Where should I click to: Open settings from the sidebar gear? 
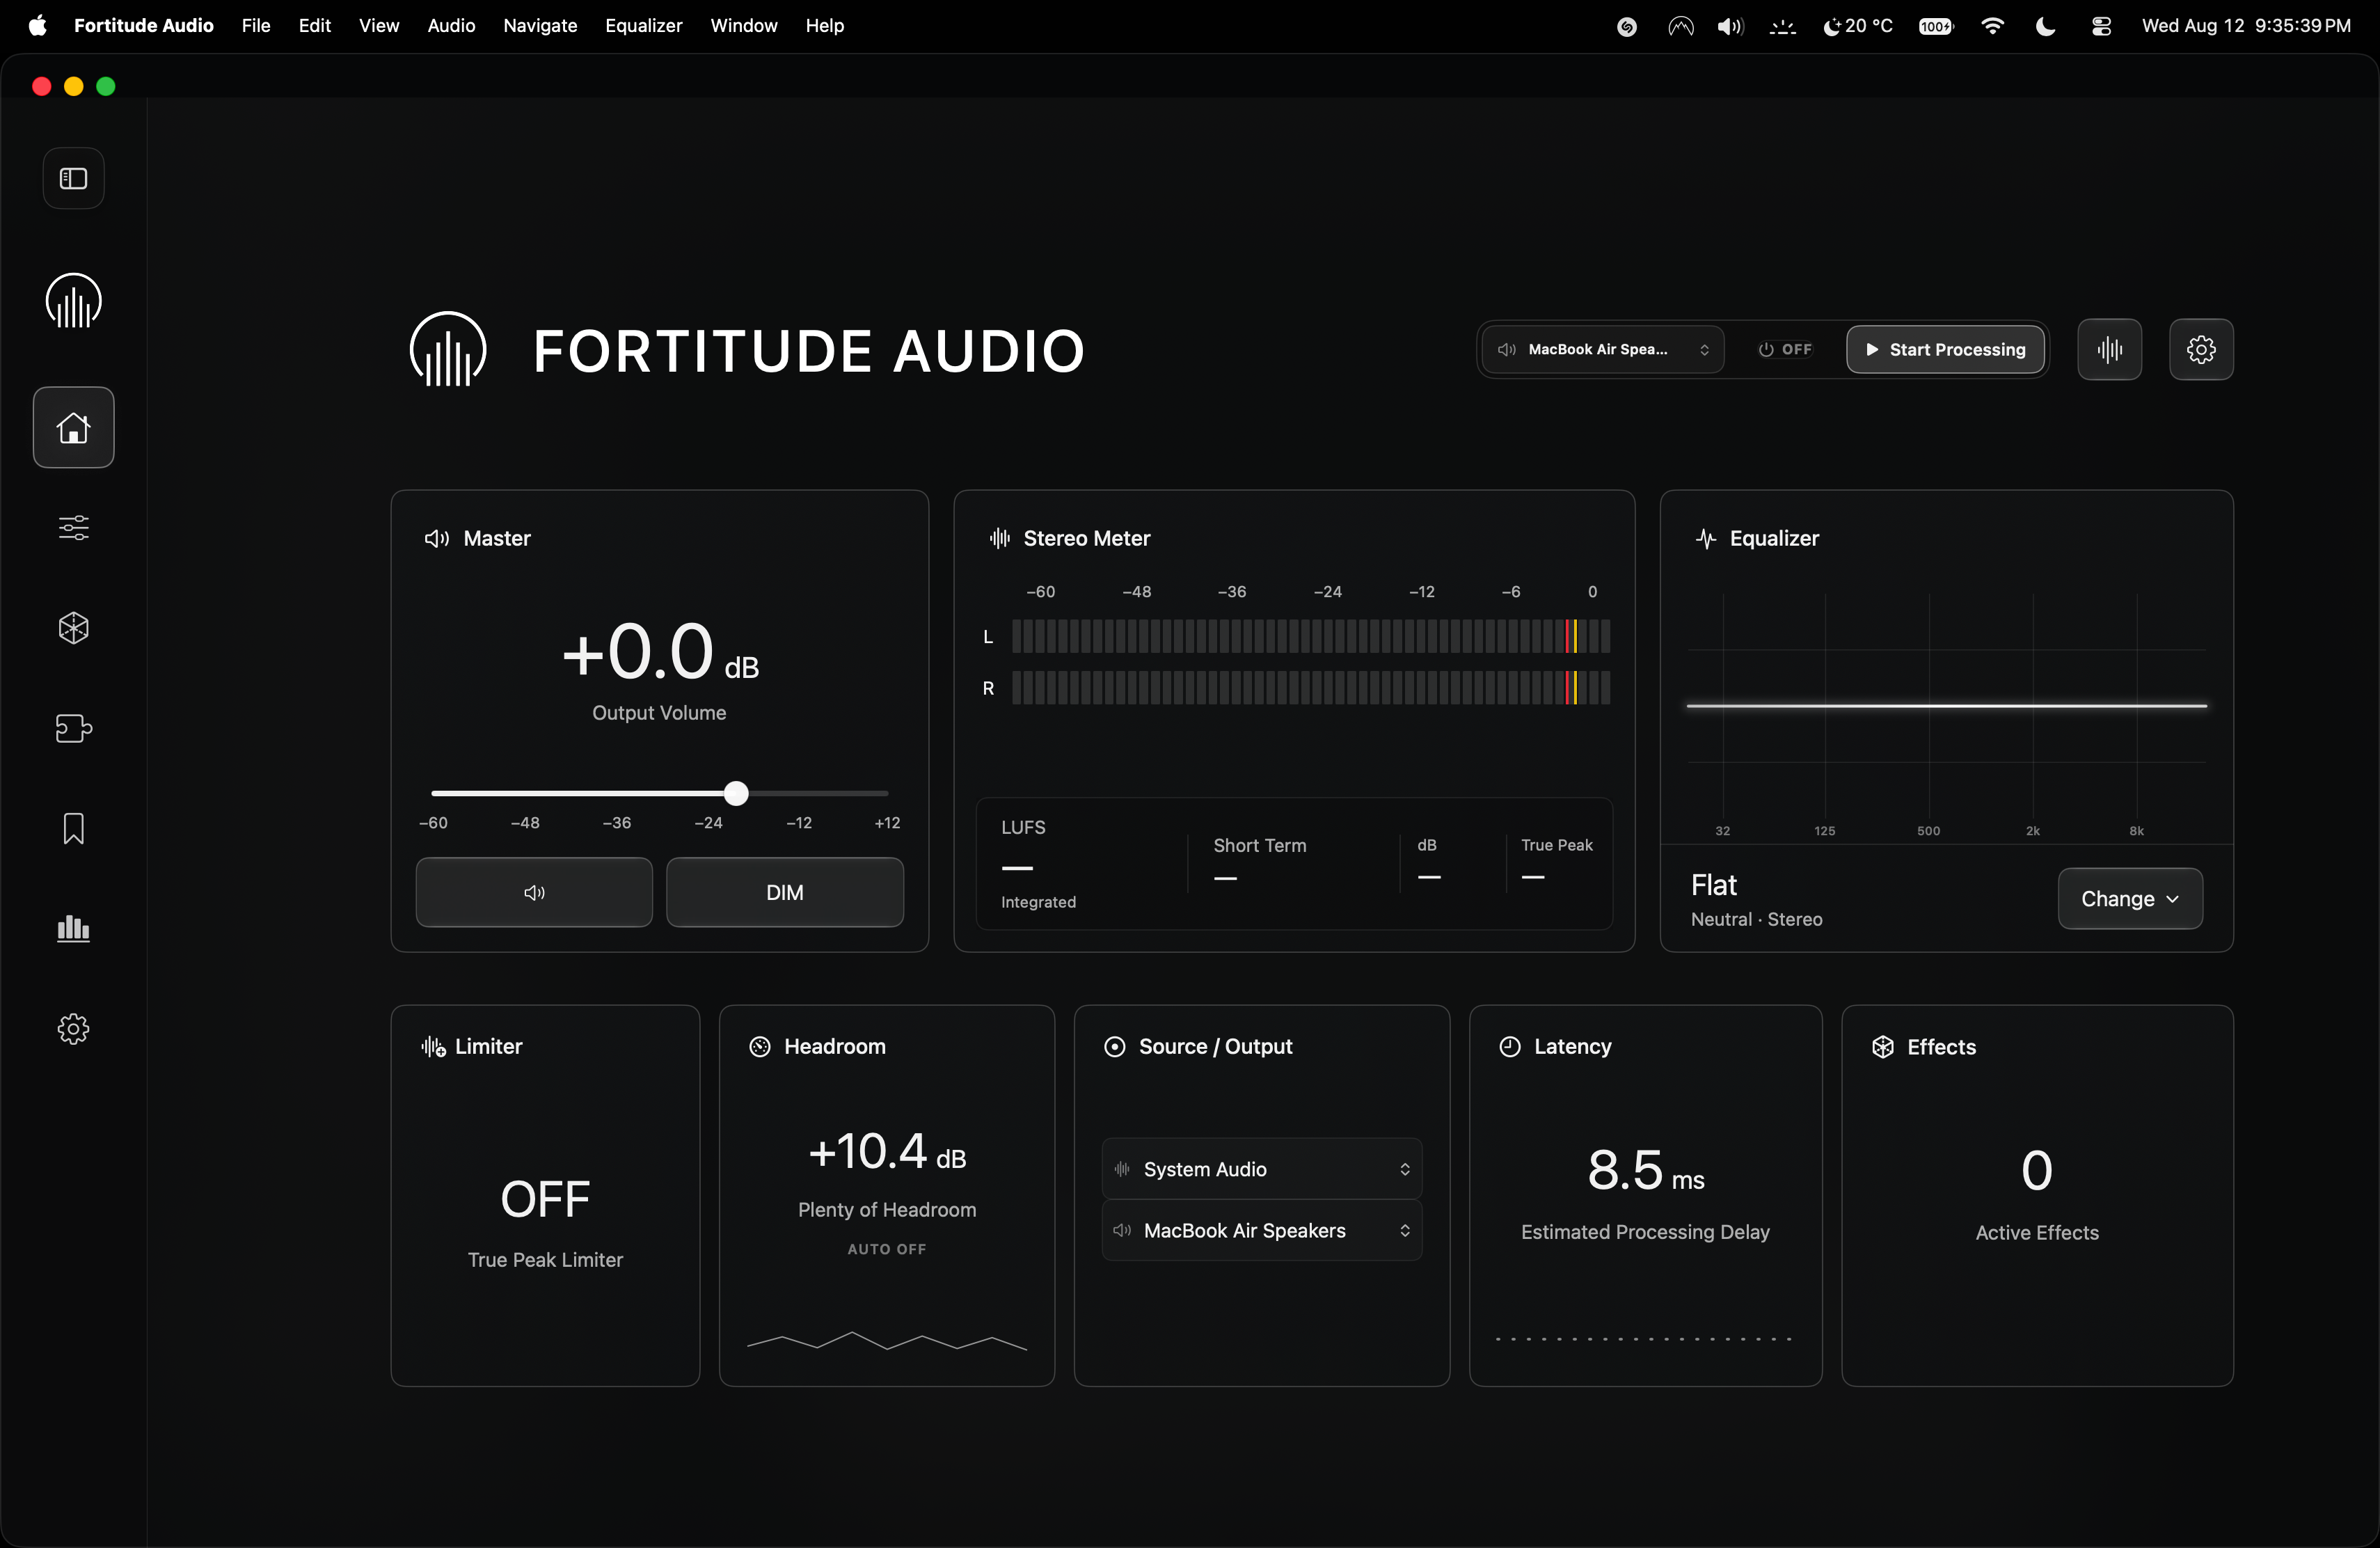pos(73,1028)
